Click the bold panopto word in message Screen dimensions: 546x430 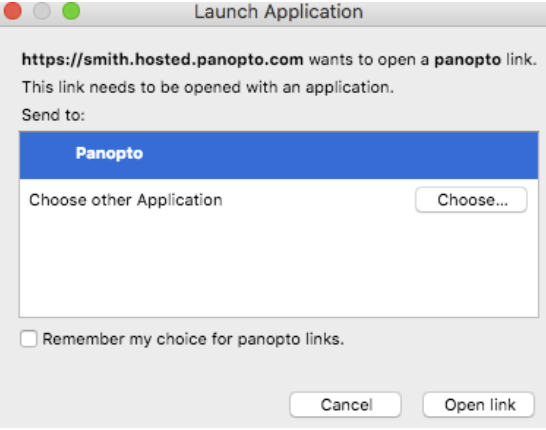click(467, 60)
